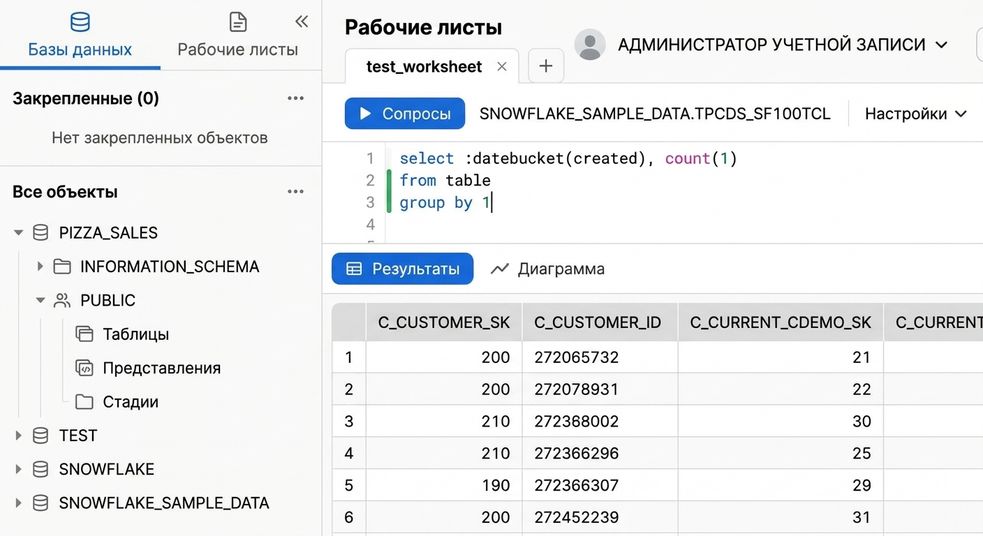
Task: Open the SNOWFLAKE_SAMPLE_DATA.TPCDS_SF100TCL context selector
Action: 654,113
